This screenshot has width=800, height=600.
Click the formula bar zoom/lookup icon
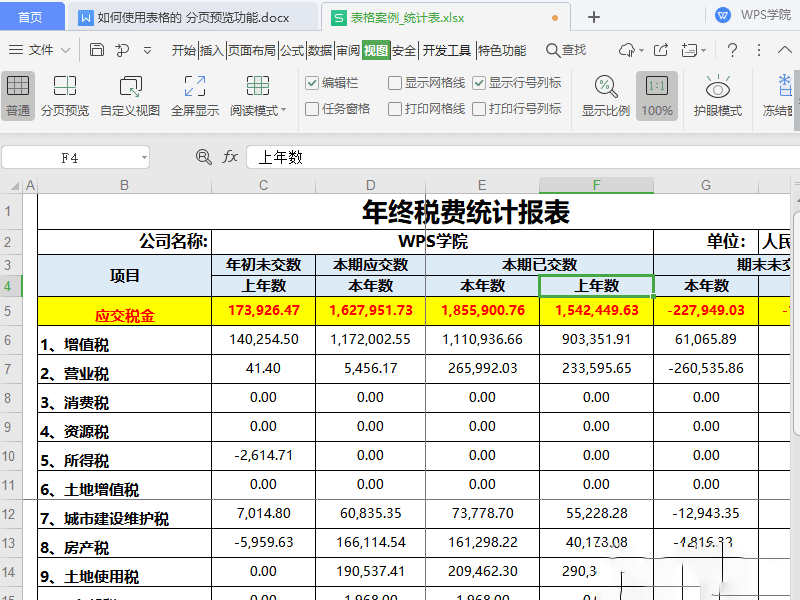(204, 157)
